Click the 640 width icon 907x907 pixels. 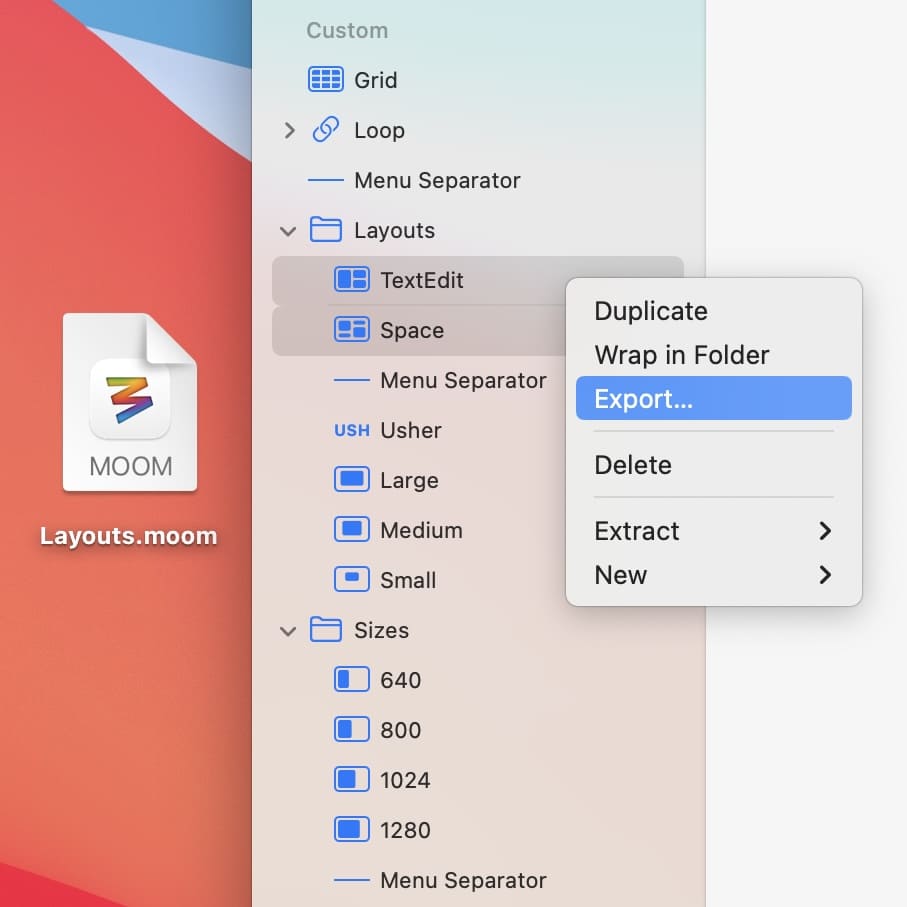coord(352,679)
